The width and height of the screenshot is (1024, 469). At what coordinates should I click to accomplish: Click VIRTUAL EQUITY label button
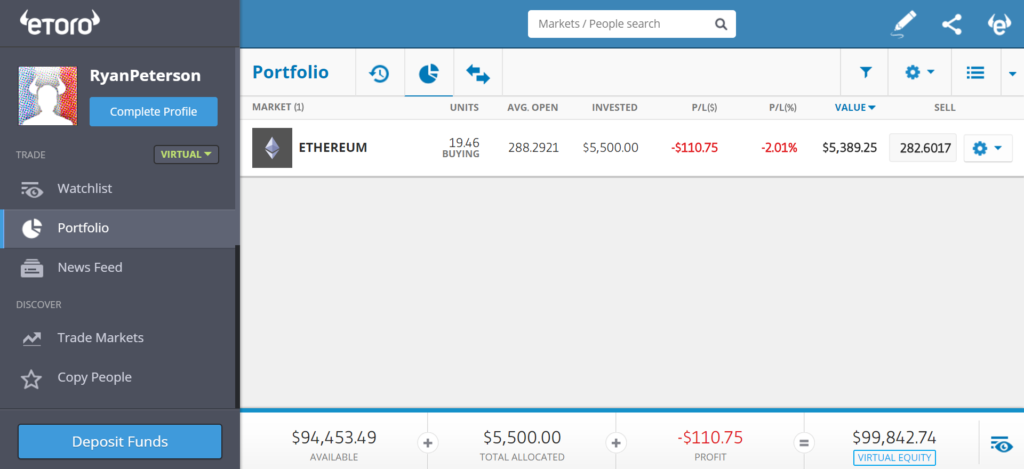894,457
